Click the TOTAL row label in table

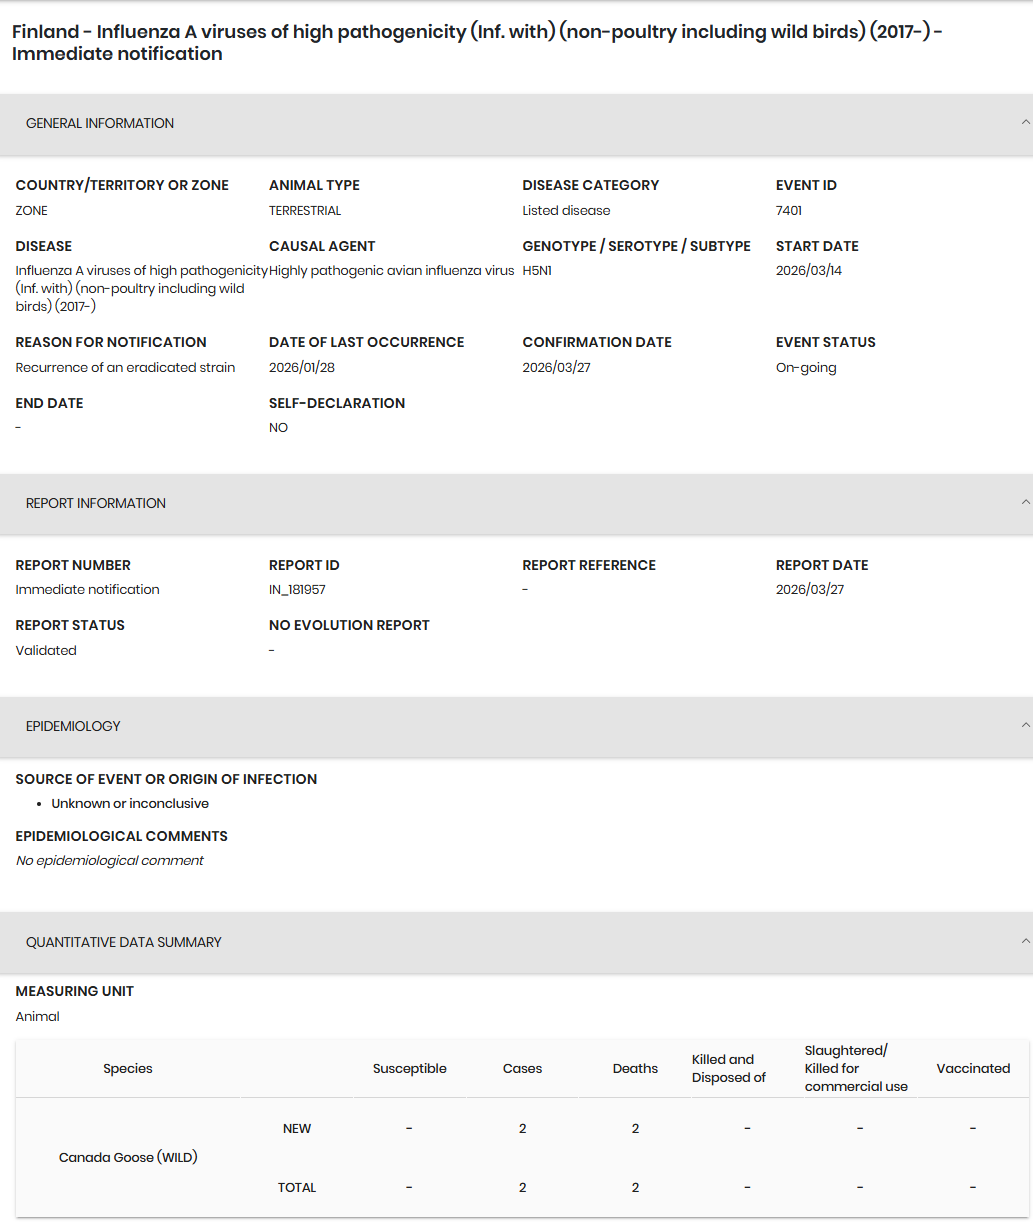point(297,1188)
